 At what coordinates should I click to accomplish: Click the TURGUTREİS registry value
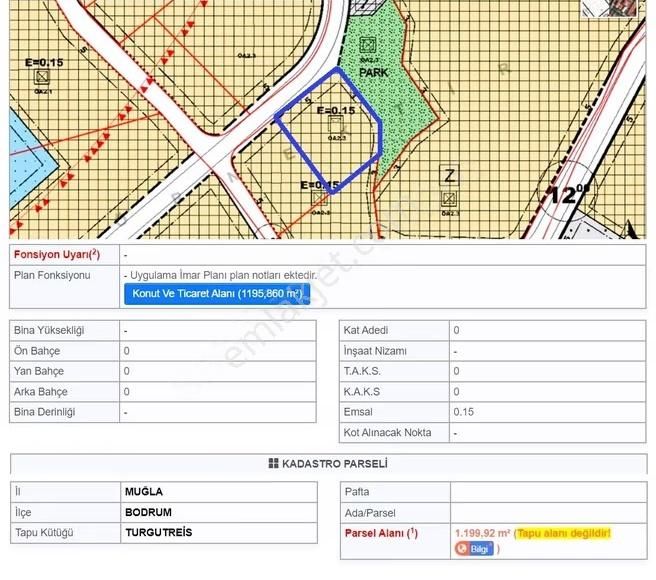(158, 532)
